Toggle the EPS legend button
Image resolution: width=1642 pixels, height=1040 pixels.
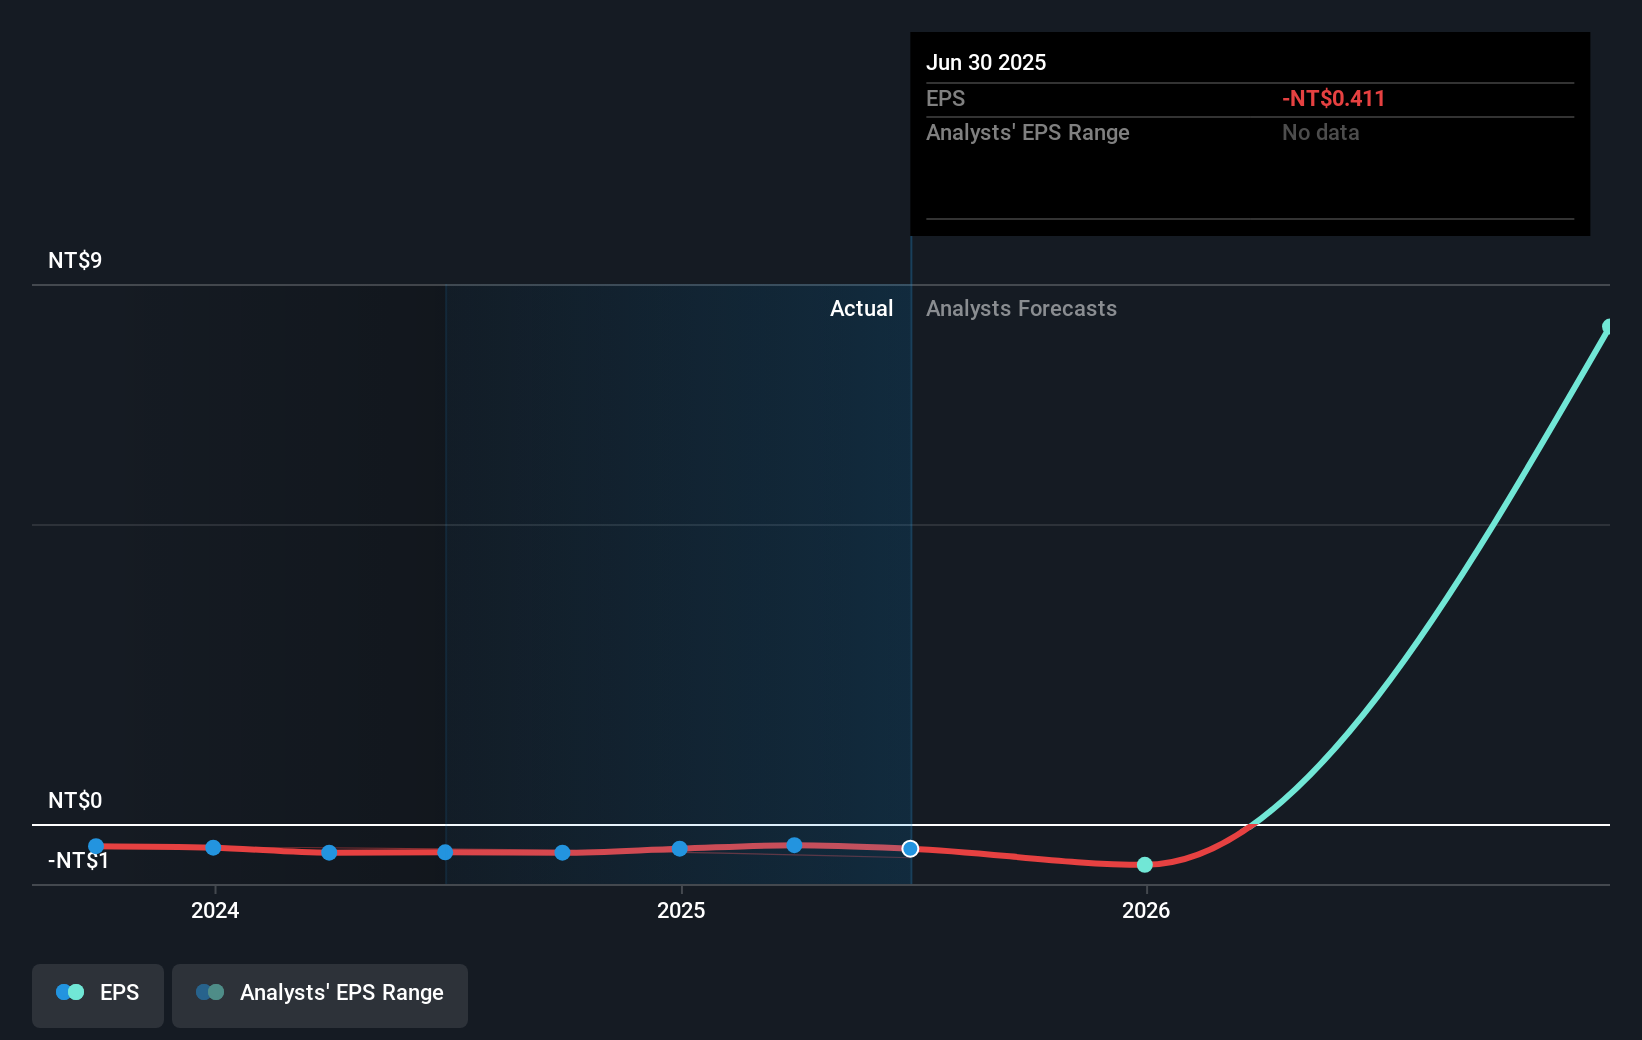pyautogui.click(x=98, y=995)
